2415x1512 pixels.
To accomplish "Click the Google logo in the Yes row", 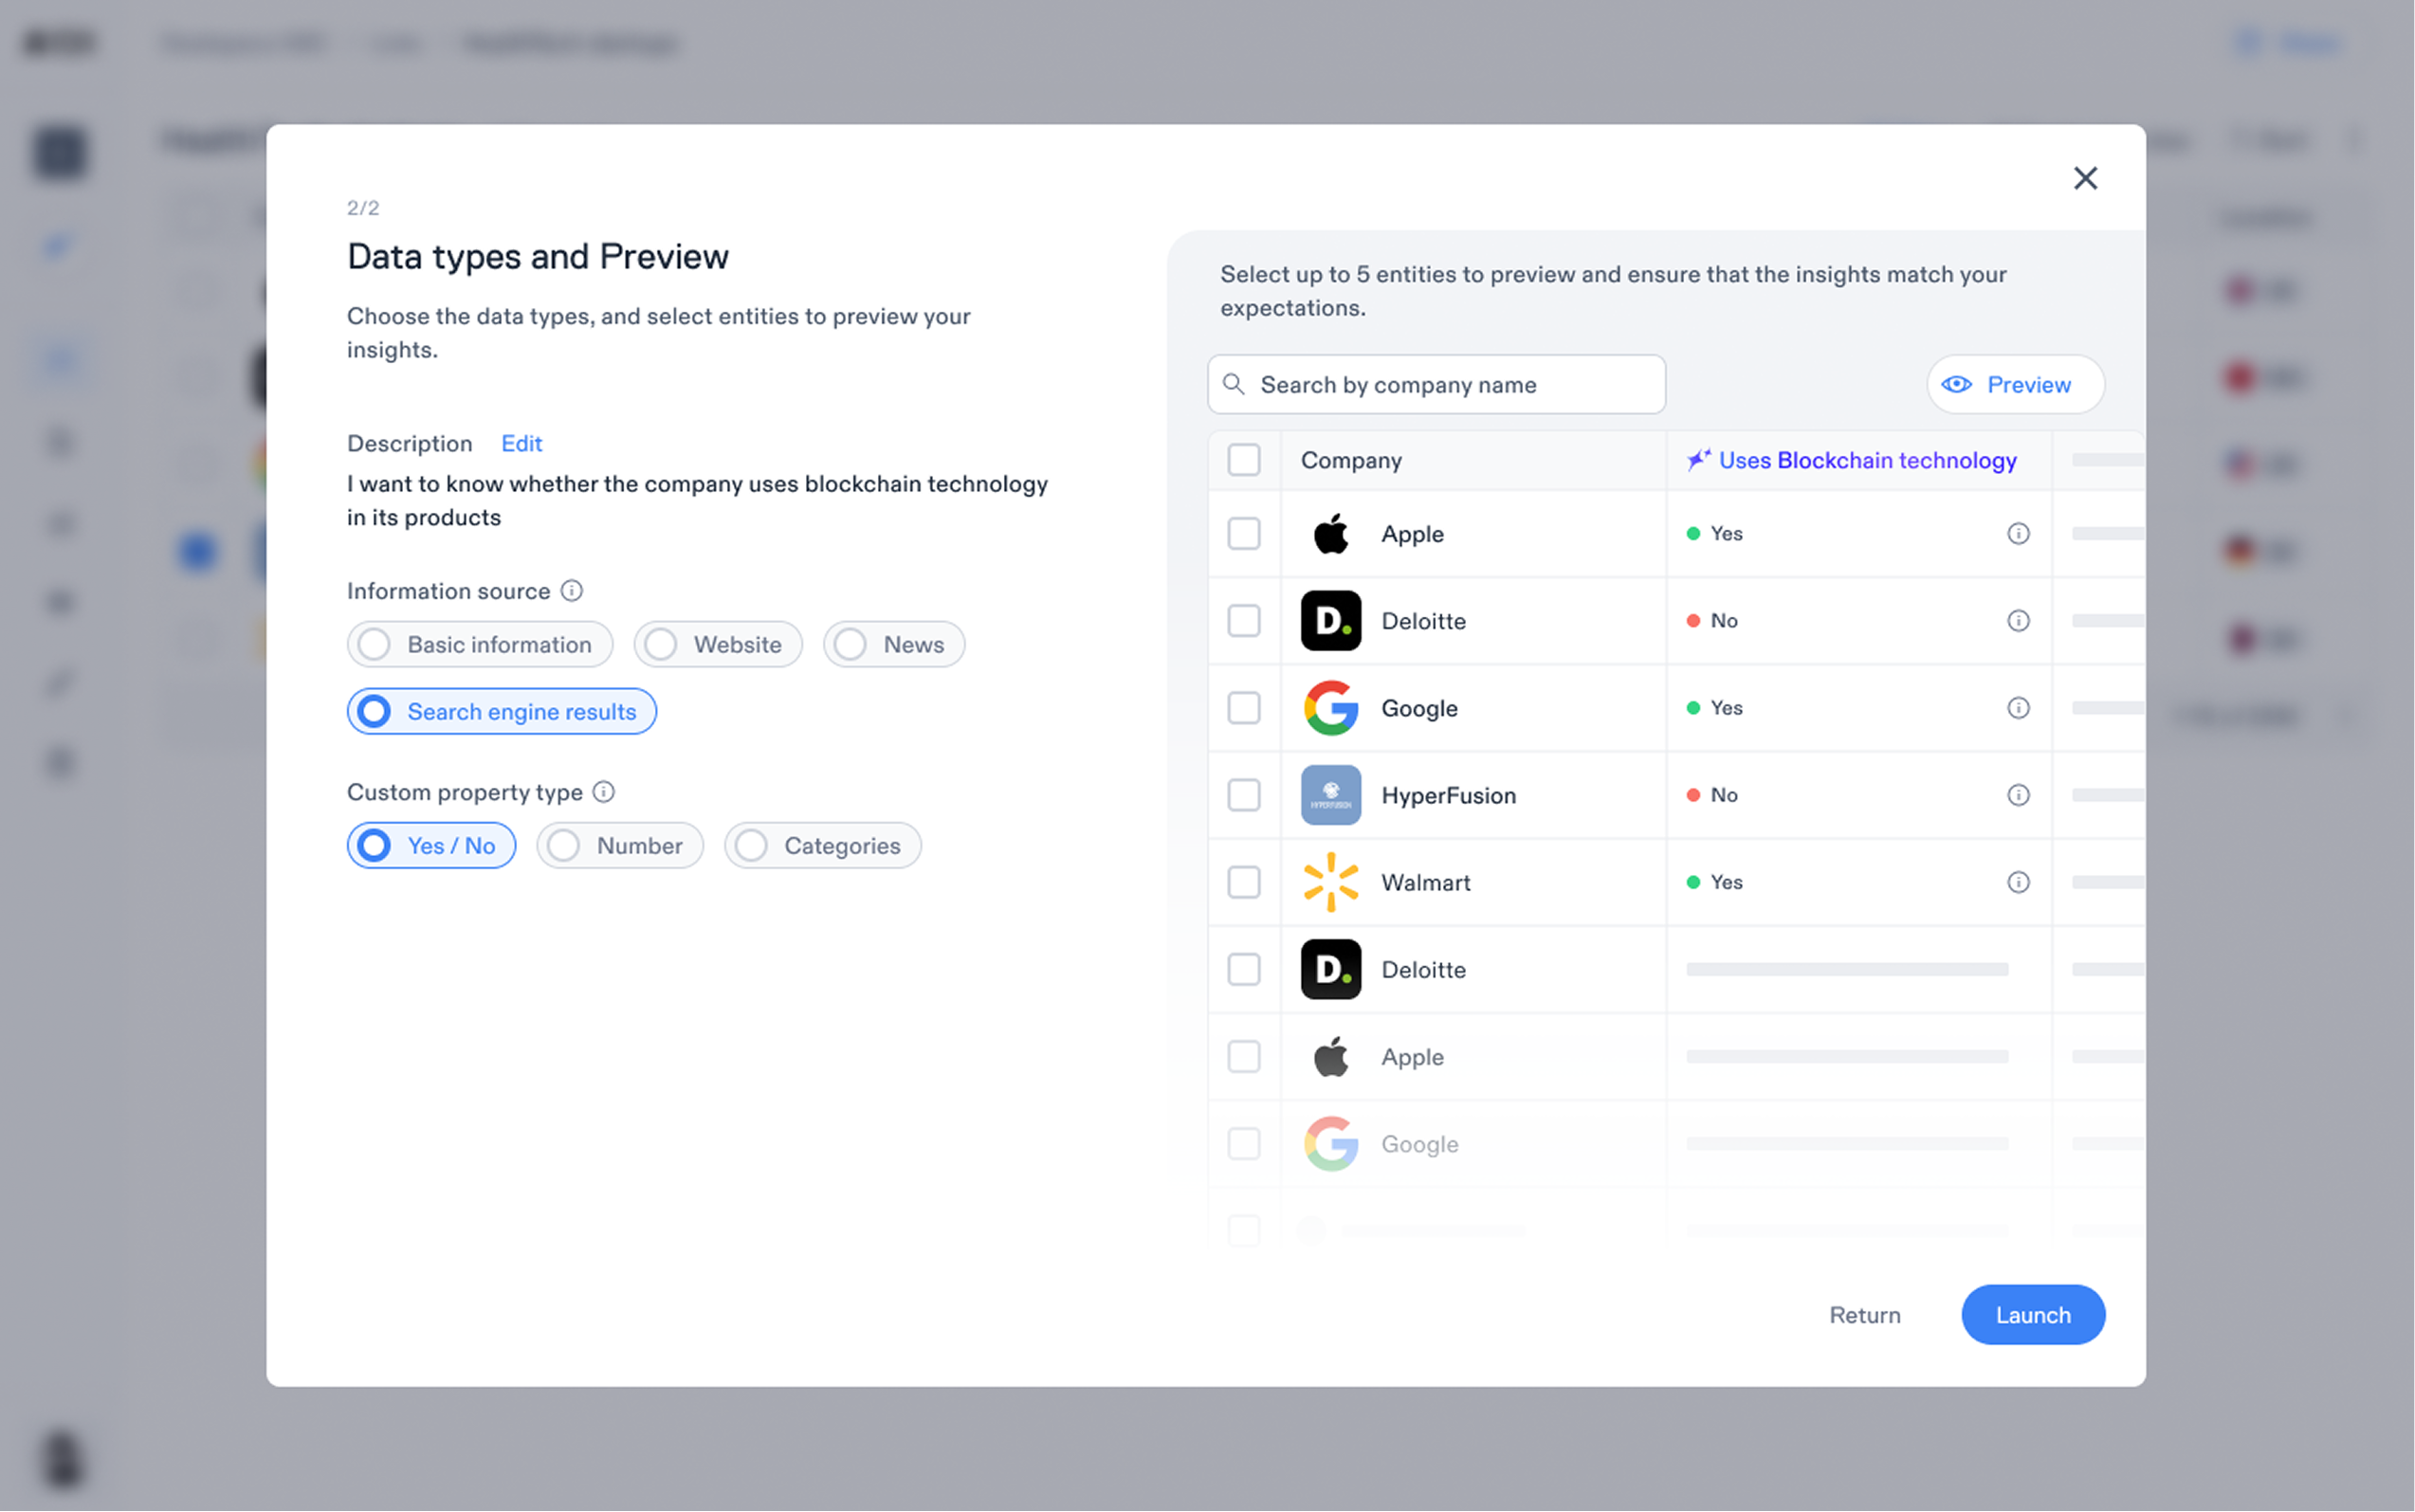I will (1330, 708).
